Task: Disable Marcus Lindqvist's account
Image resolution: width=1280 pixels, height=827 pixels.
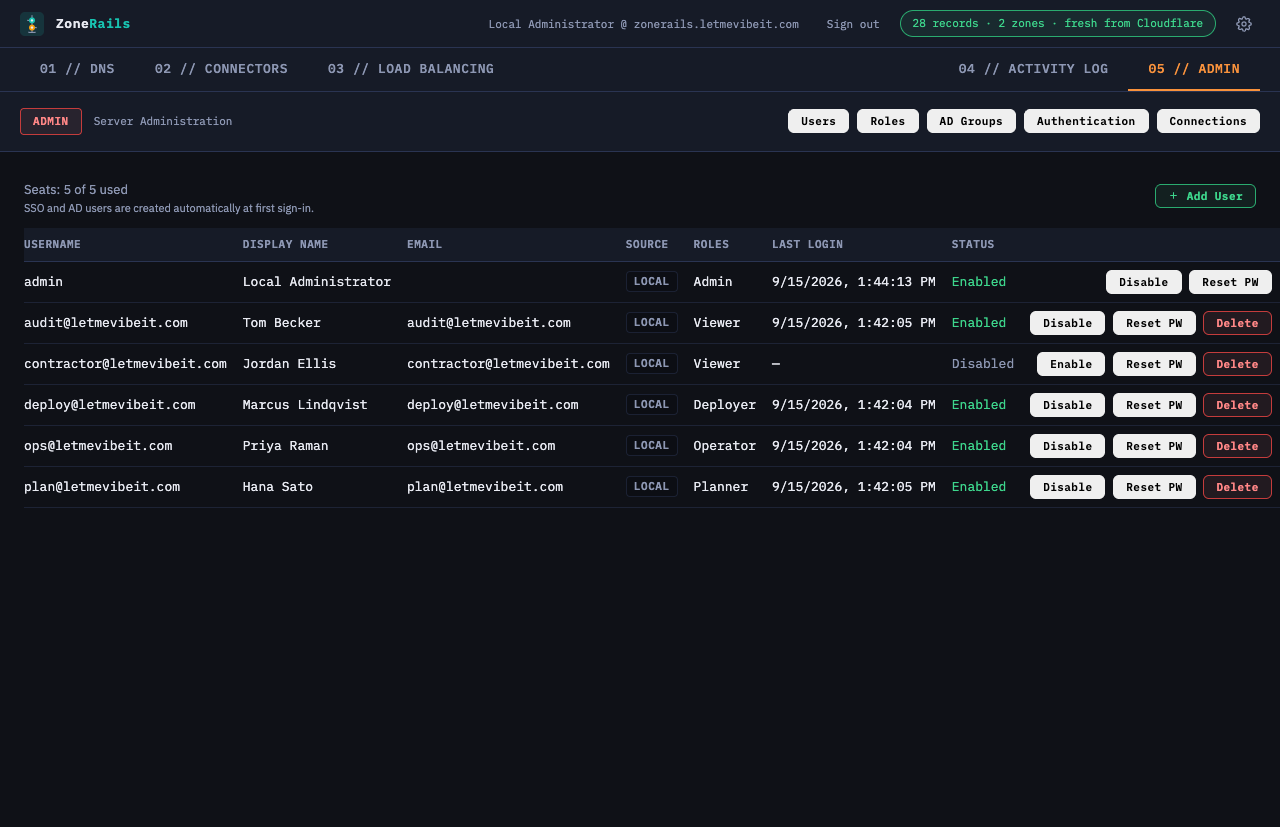Action: tap(1068, 405)
